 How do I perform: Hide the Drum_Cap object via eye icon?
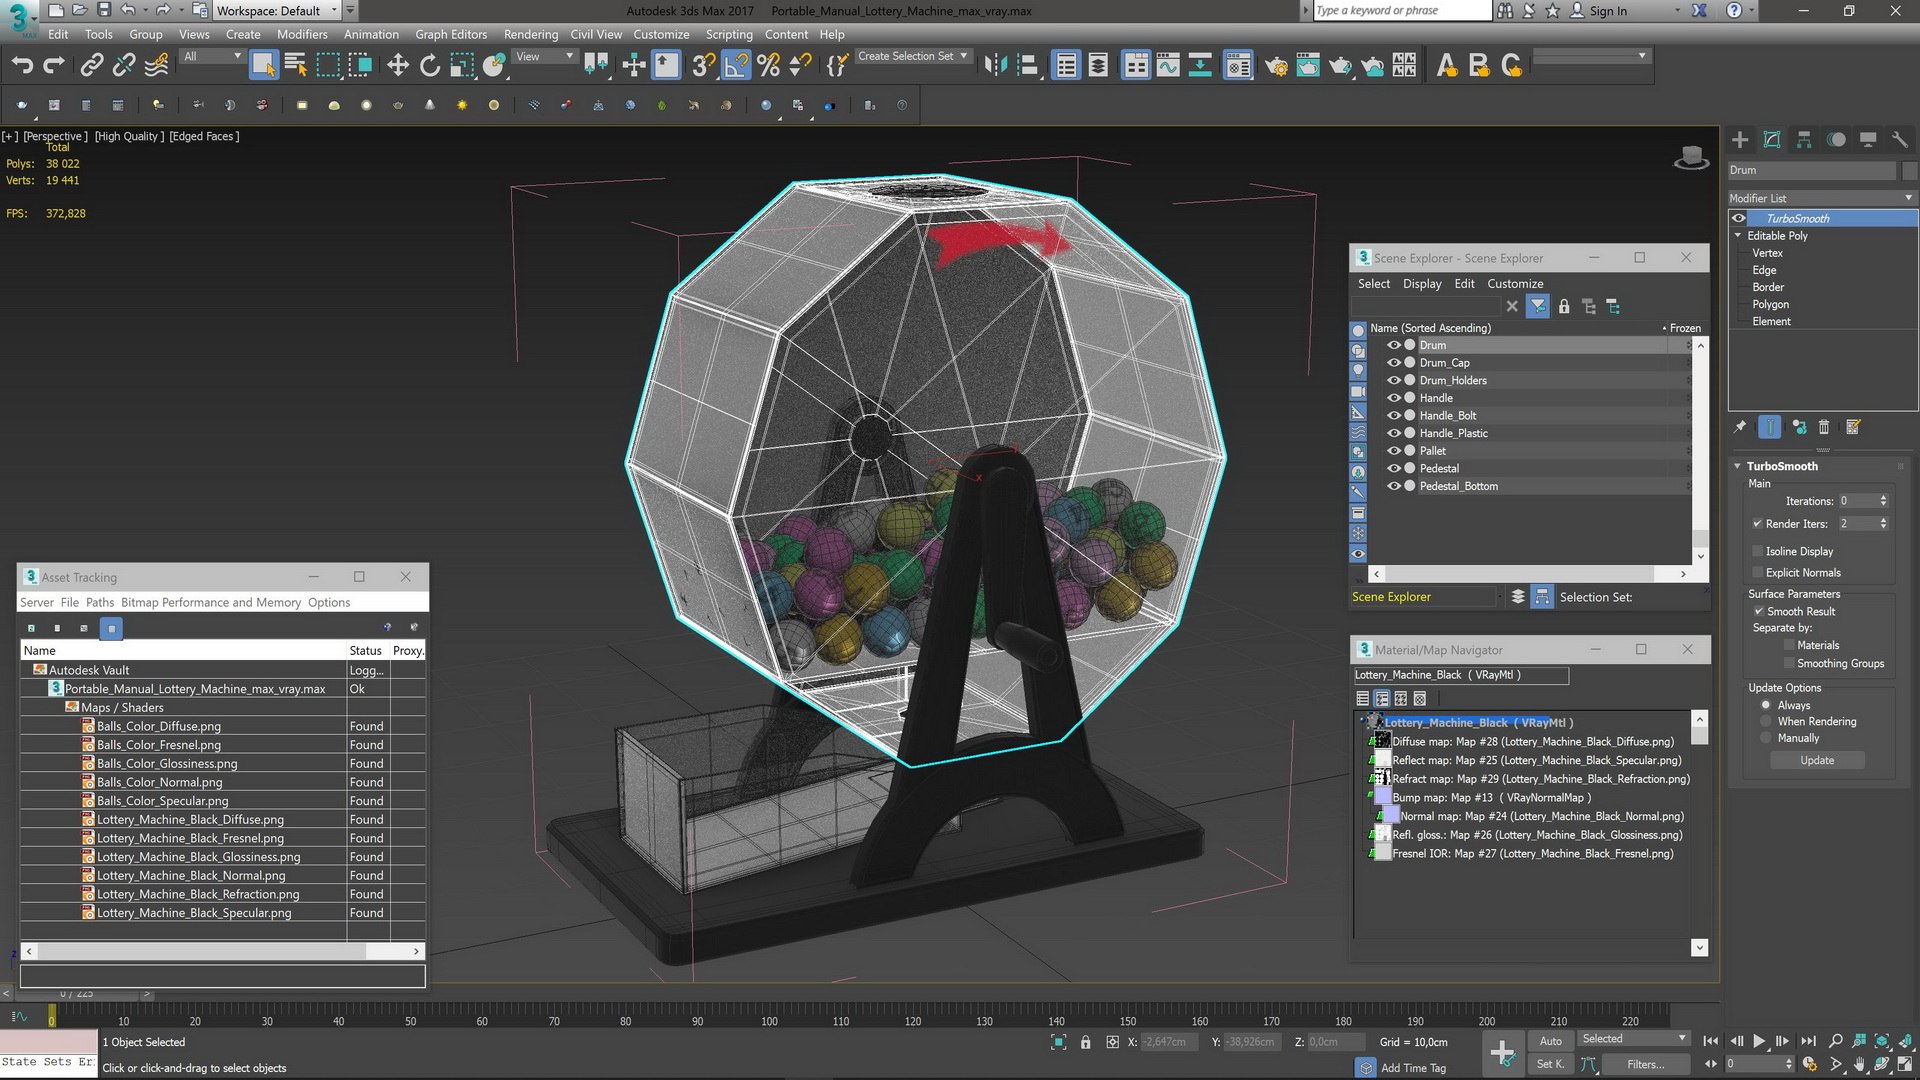tap(1393, 363)
